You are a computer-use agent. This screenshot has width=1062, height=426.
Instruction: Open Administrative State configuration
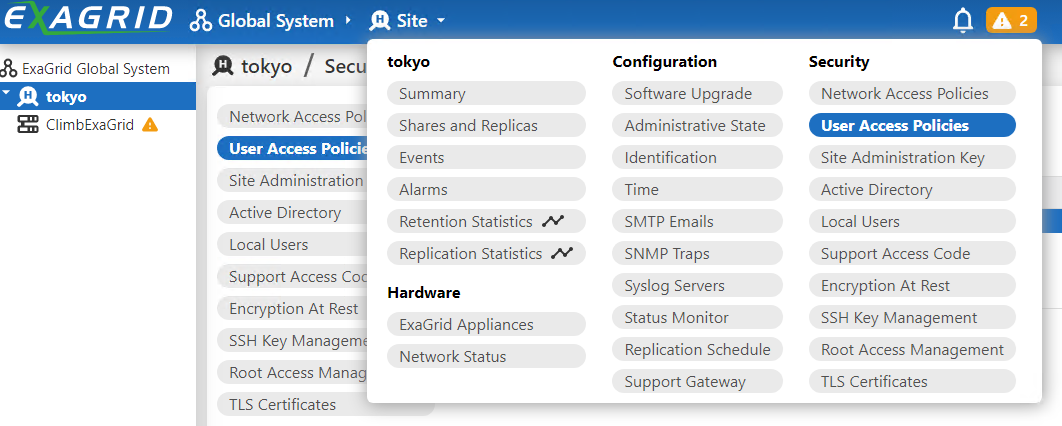(x=698, y=125)
